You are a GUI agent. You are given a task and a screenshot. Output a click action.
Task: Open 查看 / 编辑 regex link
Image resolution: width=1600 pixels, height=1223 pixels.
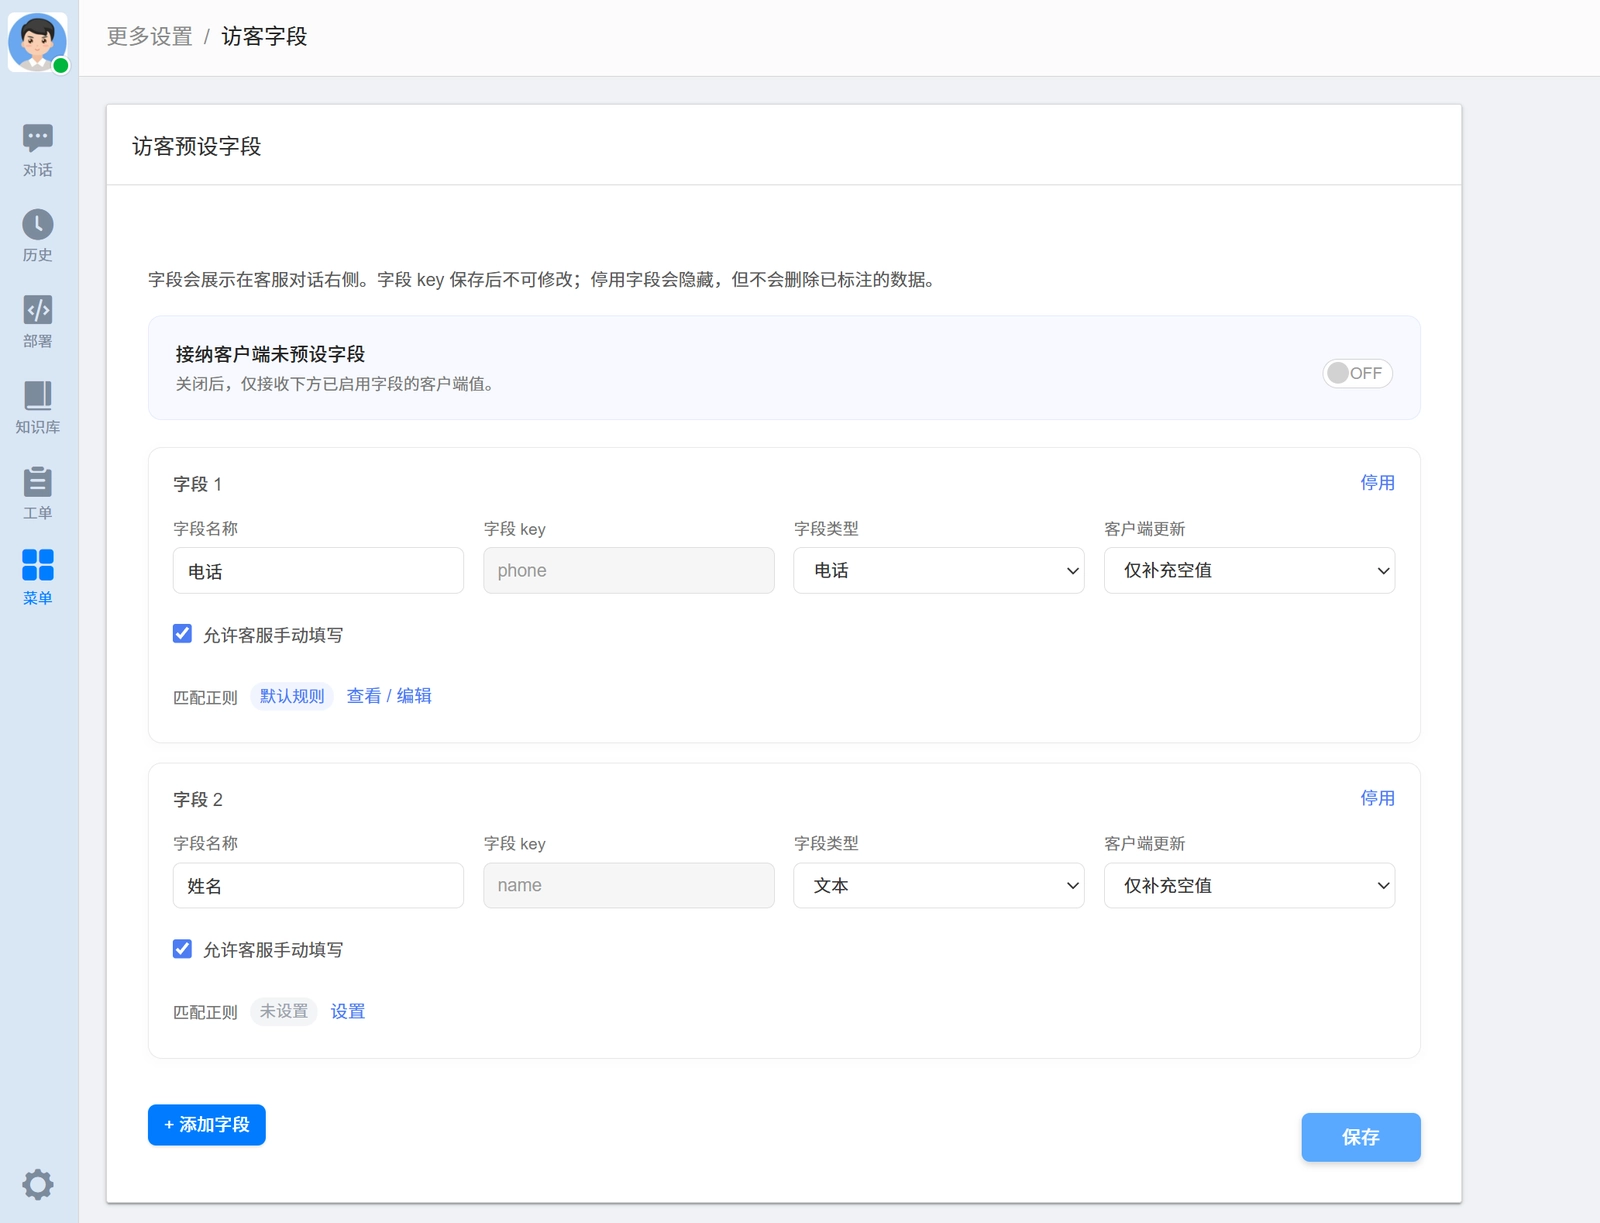pyautogui.click(x=389, y=696)
